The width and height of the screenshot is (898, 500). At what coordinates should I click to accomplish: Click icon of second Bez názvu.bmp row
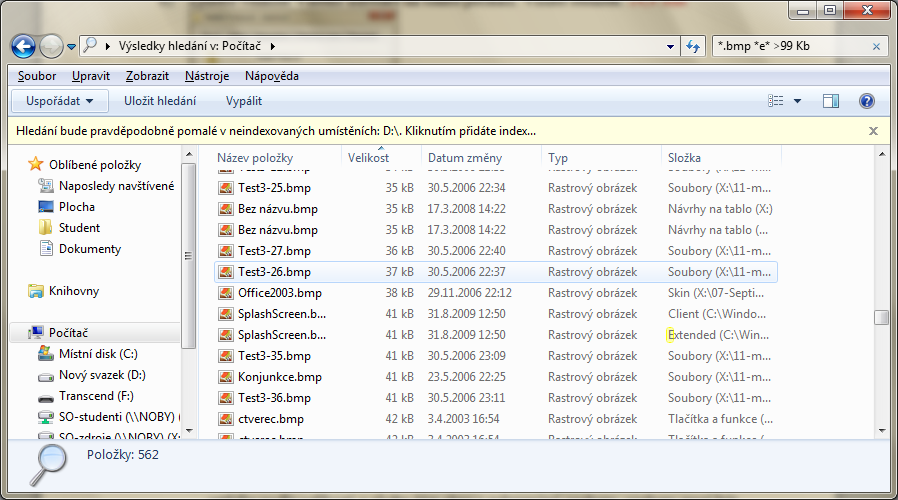click(226, 230)
